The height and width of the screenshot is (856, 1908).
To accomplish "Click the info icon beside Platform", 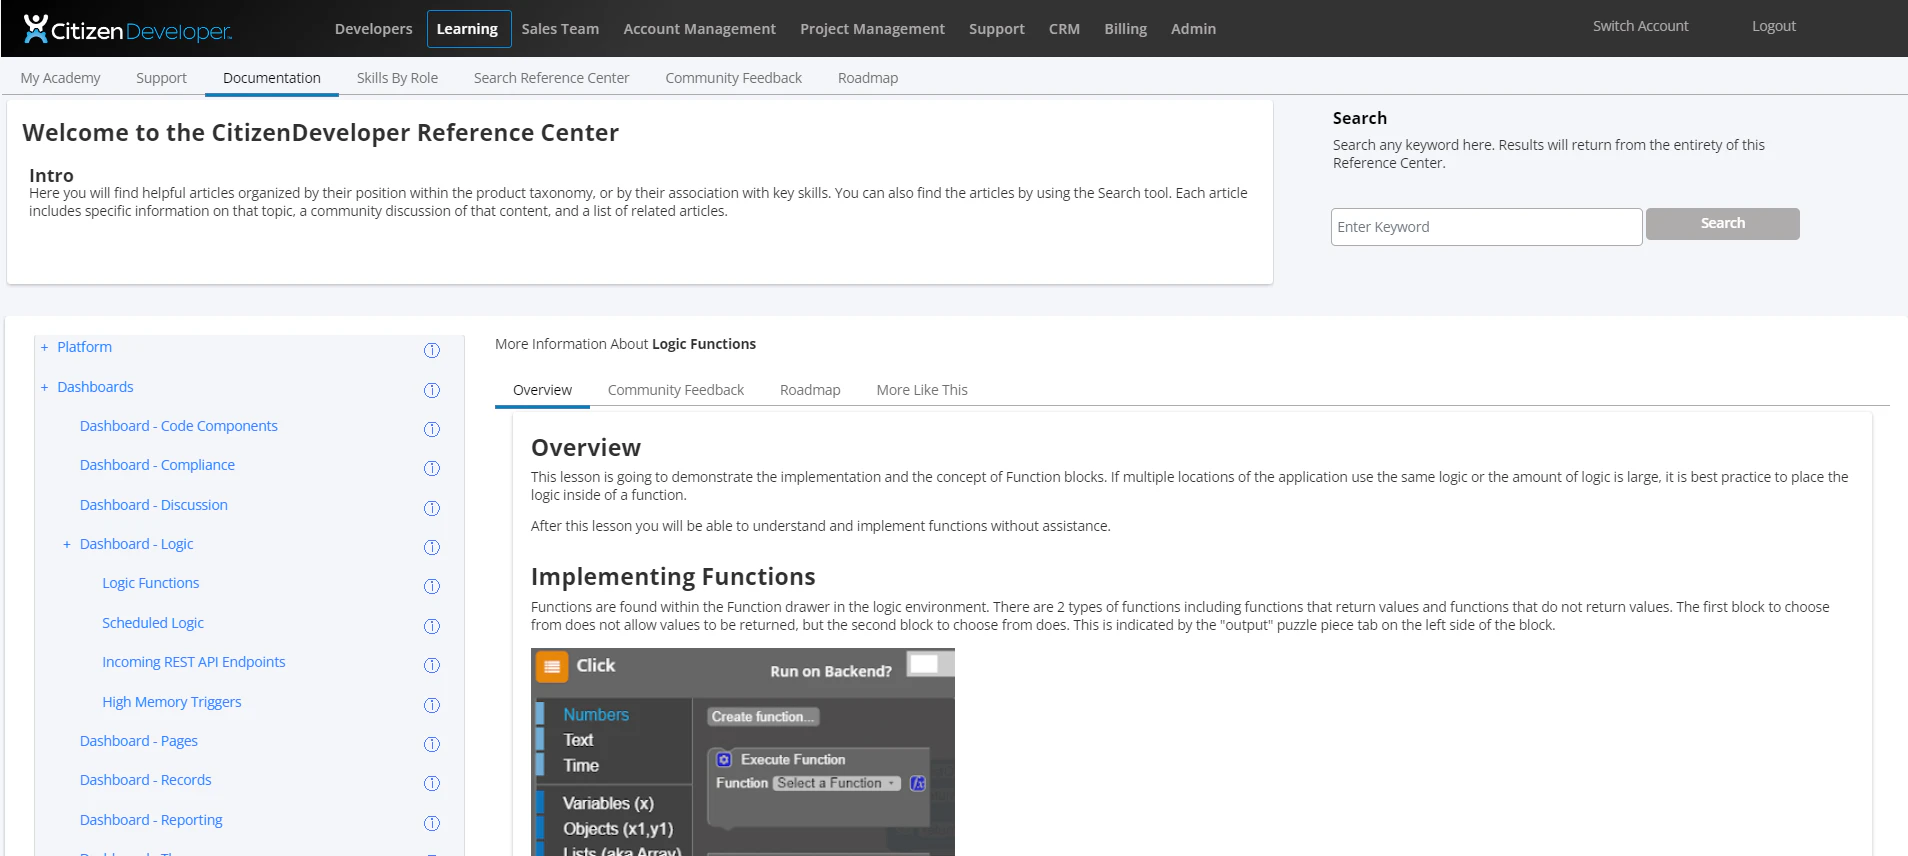I will [x=432, y=350].
